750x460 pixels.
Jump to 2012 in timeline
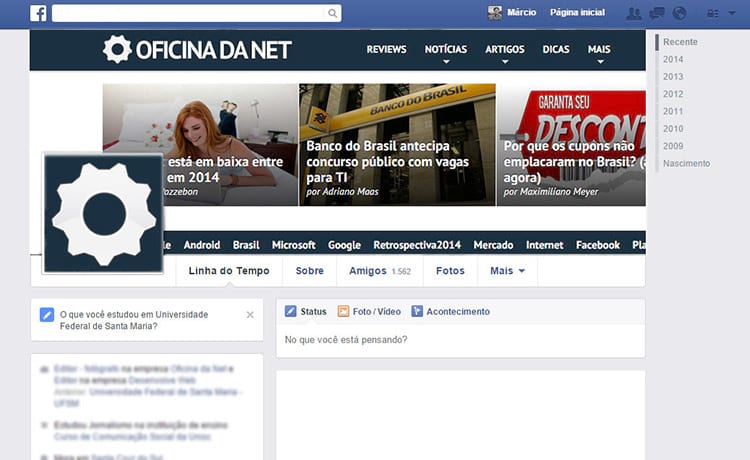(673, 94)
